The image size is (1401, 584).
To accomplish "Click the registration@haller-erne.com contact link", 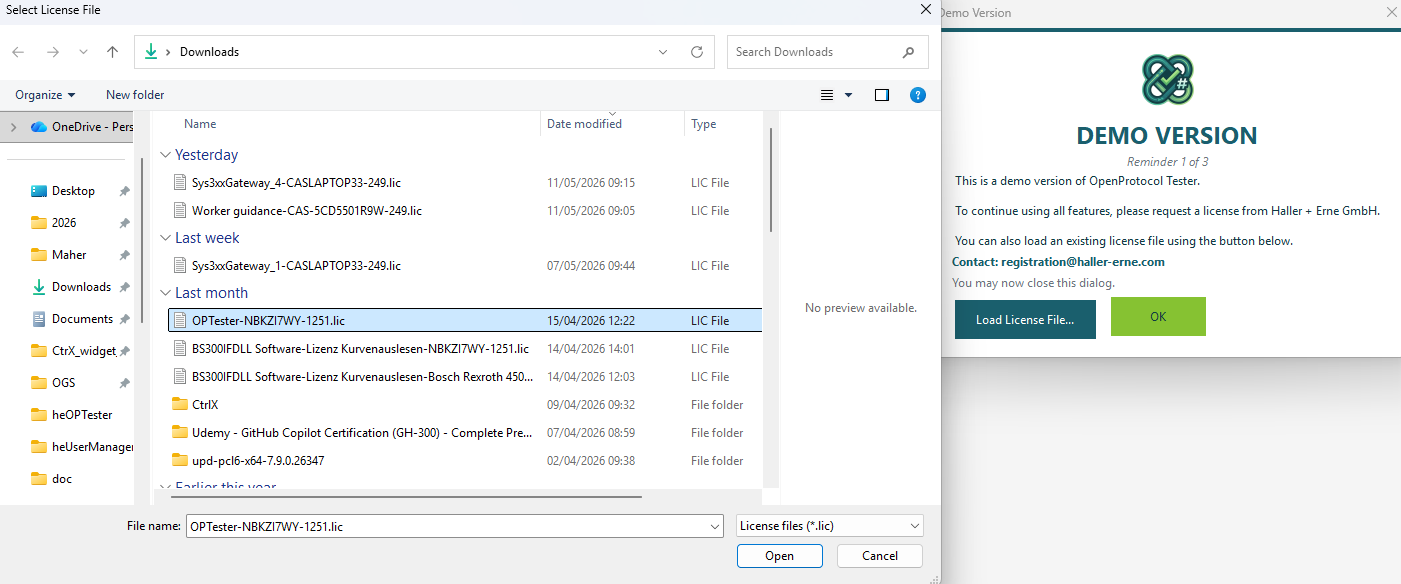I will [1083, 262].
